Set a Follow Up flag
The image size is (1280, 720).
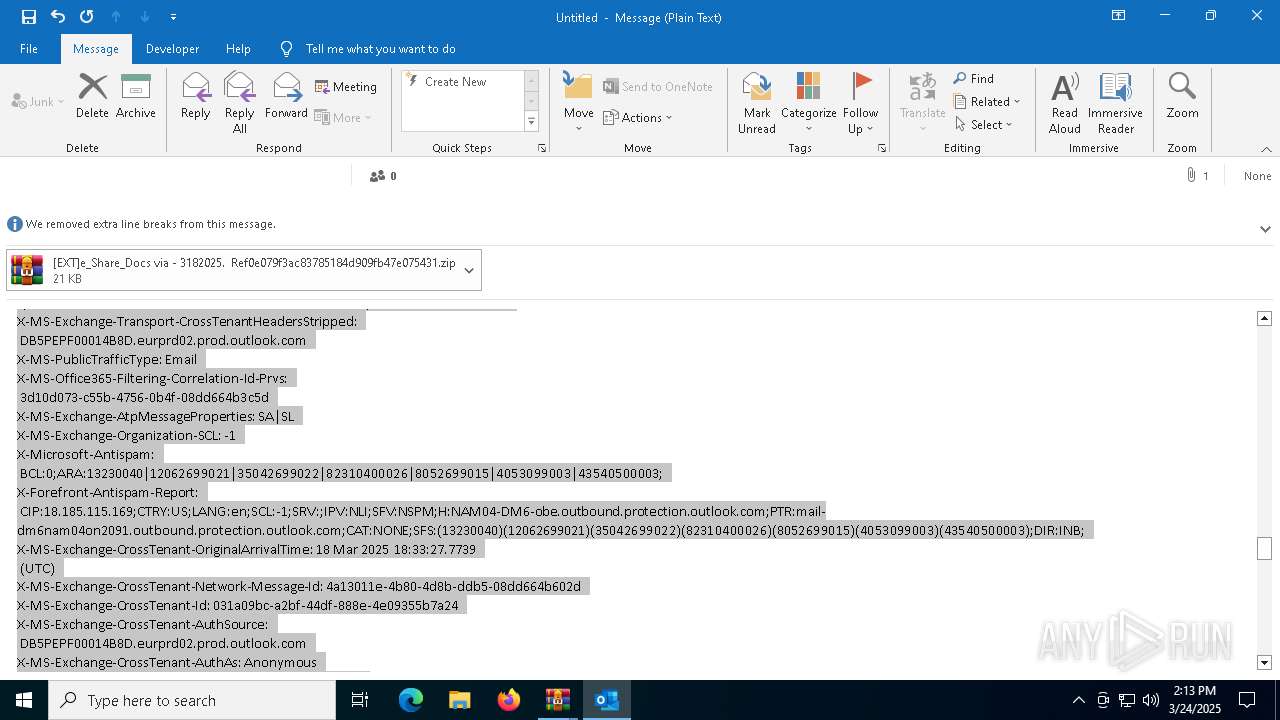[860, 102]
